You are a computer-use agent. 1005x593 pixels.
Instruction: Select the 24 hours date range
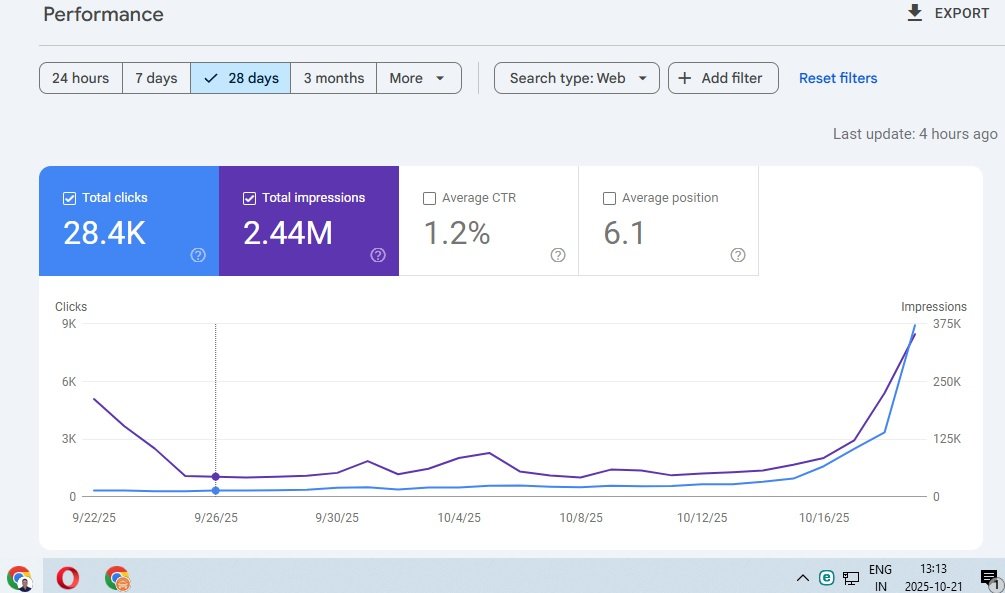tap(80, 78)
